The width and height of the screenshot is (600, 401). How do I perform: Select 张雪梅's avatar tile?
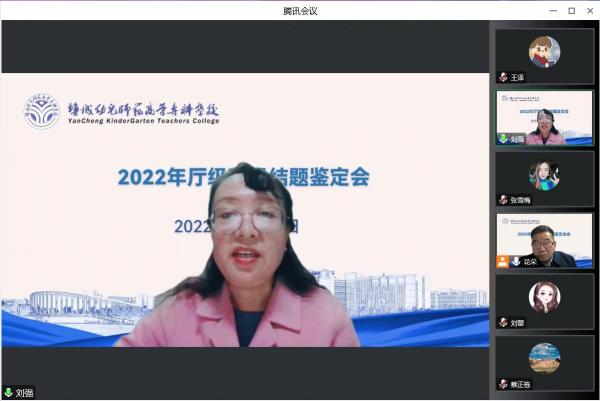point(544,174)
